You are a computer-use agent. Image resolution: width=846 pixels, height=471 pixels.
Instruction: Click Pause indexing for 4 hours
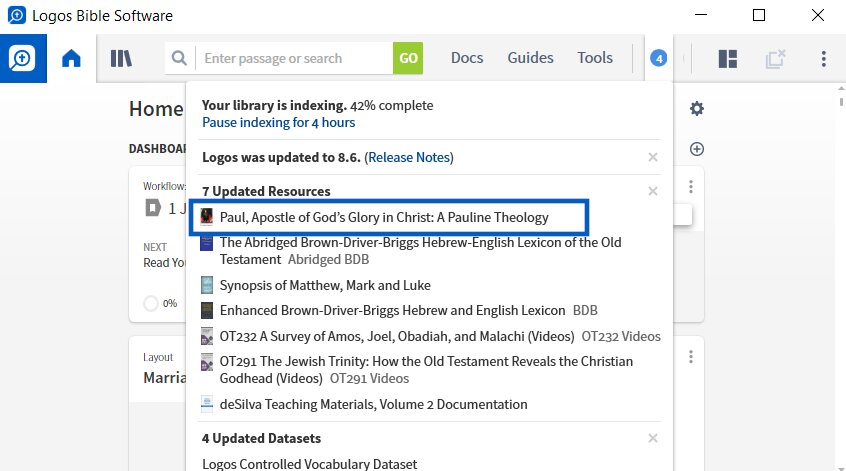coord(278,122)
